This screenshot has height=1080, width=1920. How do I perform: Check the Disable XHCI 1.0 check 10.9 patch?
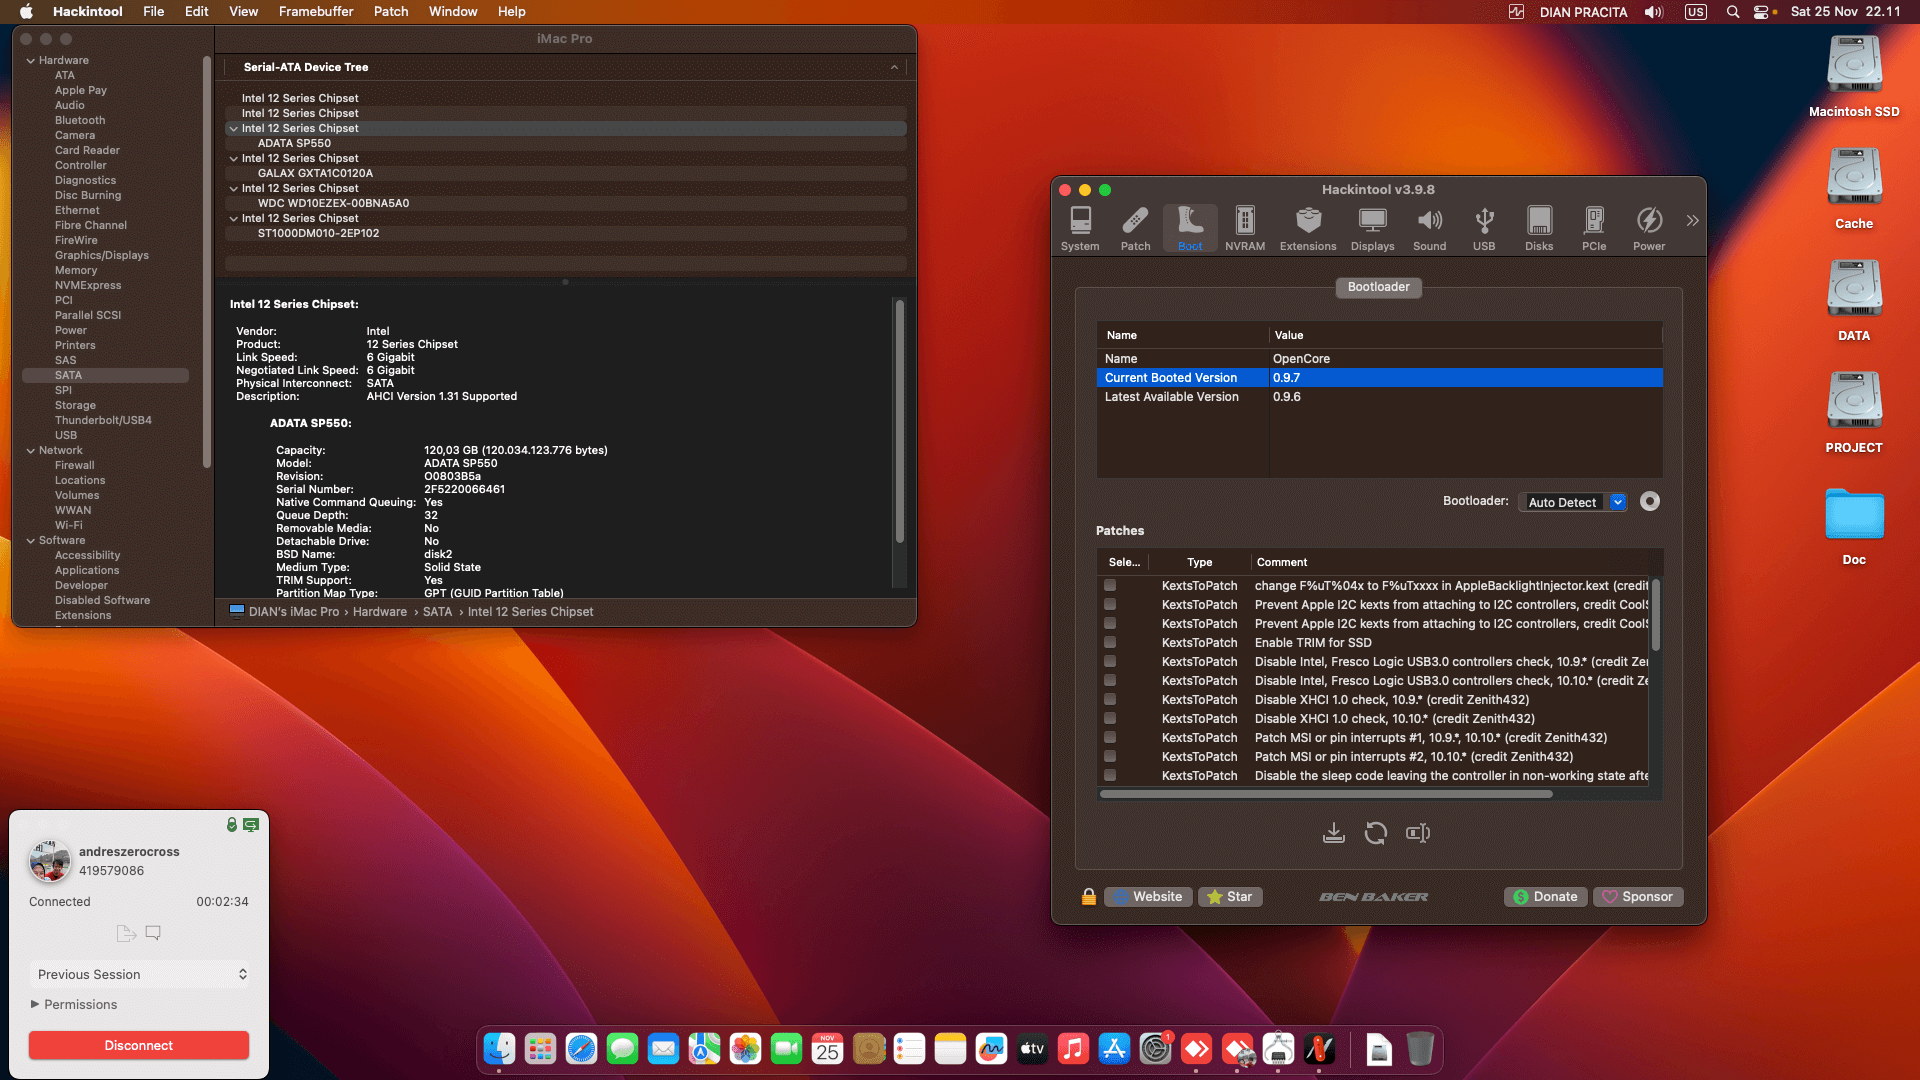click(1110, 700)
